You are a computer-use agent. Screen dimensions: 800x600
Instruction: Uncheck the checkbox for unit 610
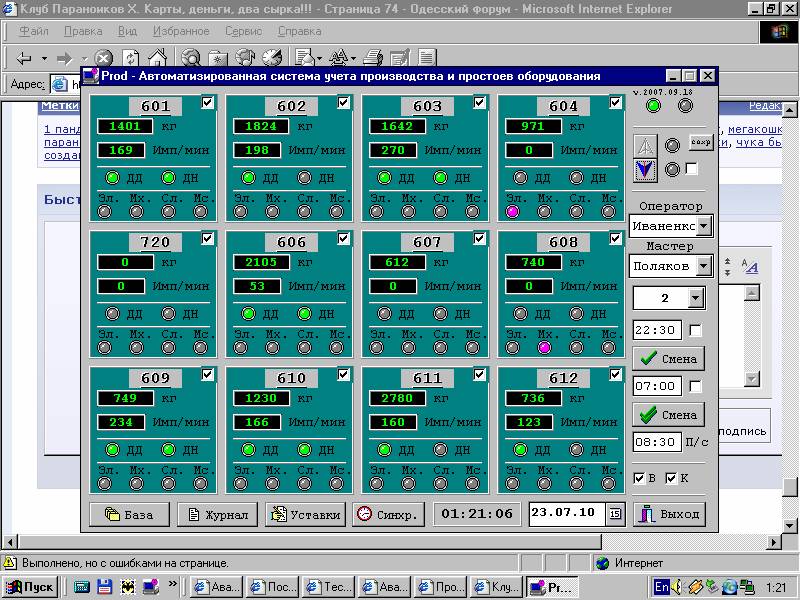click(x=343, y=374)
